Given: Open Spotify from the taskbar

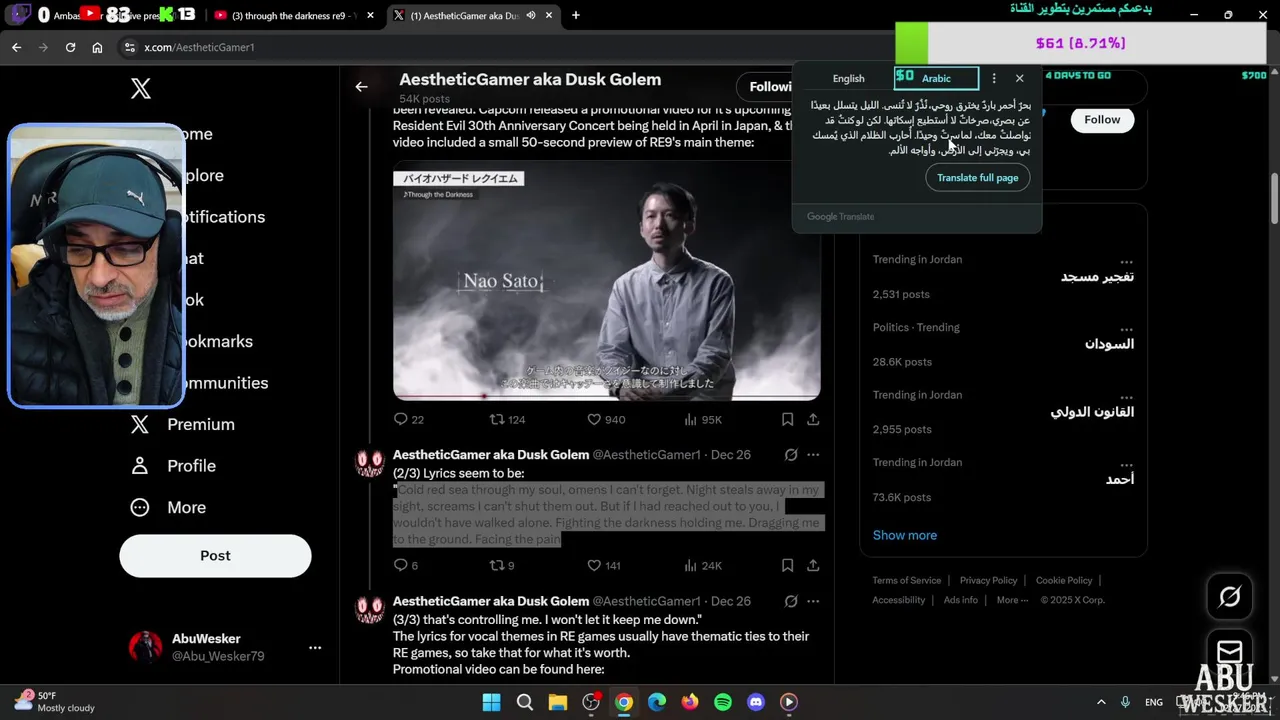Looking at the screenshot, I should pyautogui.click(x=723, y=702).
